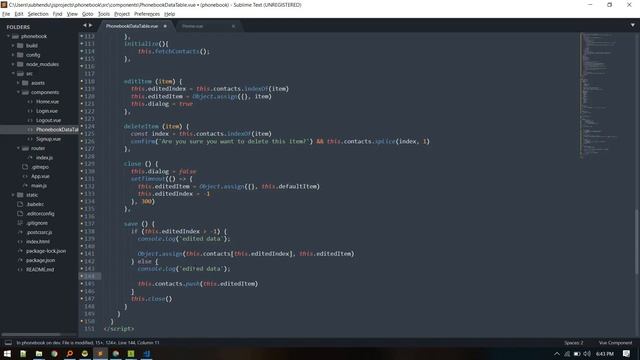Close the Home.vue tab

[x=233, y=26]
